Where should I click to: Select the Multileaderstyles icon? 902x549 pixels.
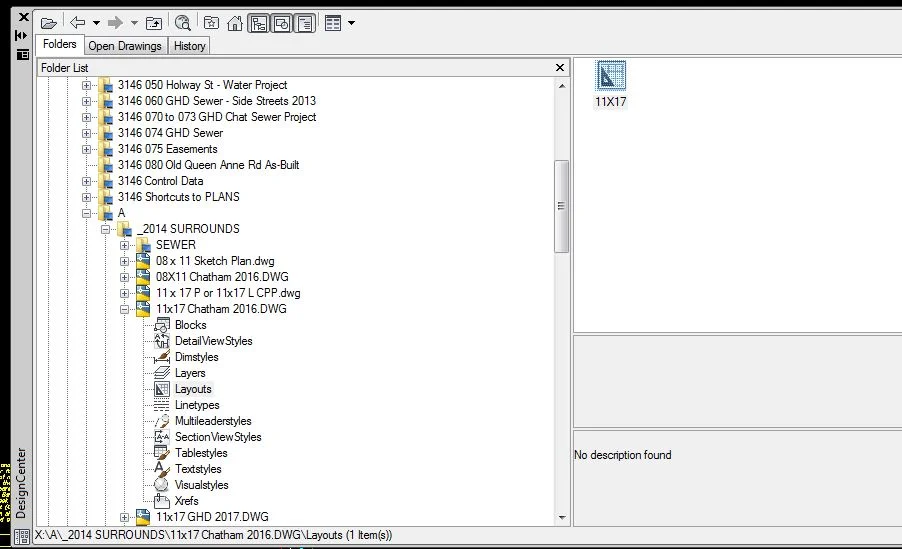pyautogui.click(x=162, y=421)
